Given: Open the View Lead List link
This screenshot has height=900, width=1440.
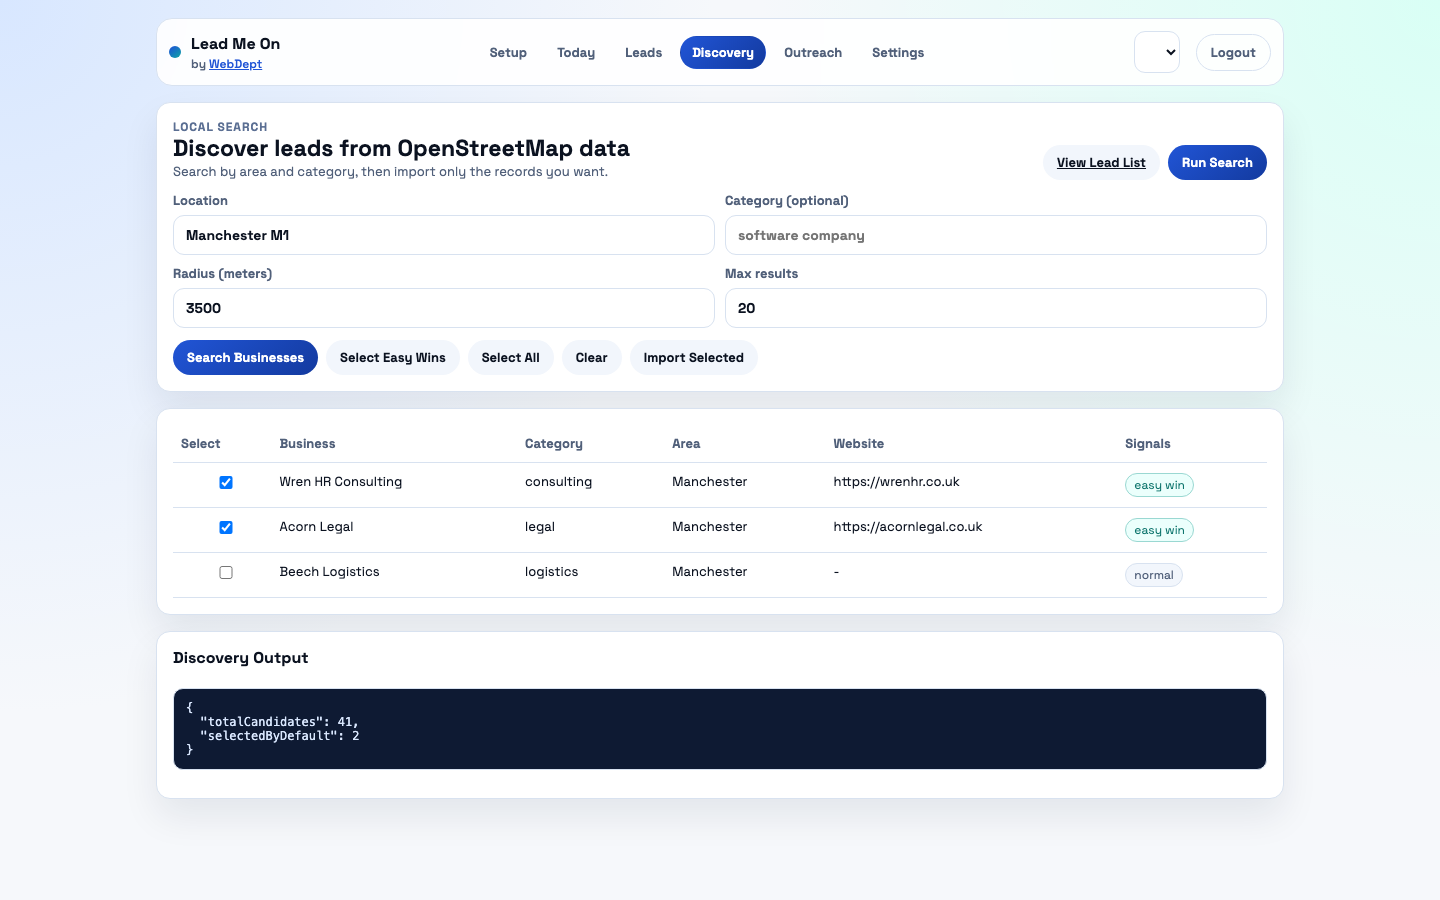Looking at the screenshot, I should (x=1101, y=163).
